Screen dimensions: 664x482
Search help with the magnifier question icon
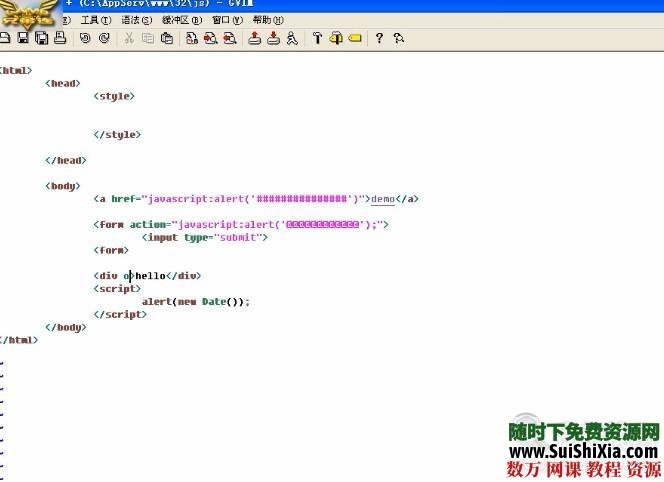click(398, 38)
